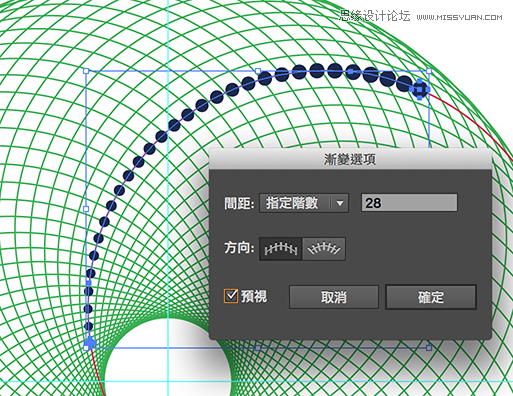Click the top-right bounding box handle
The height and width of the screenshot is (396, 513).
pos(429,71)
